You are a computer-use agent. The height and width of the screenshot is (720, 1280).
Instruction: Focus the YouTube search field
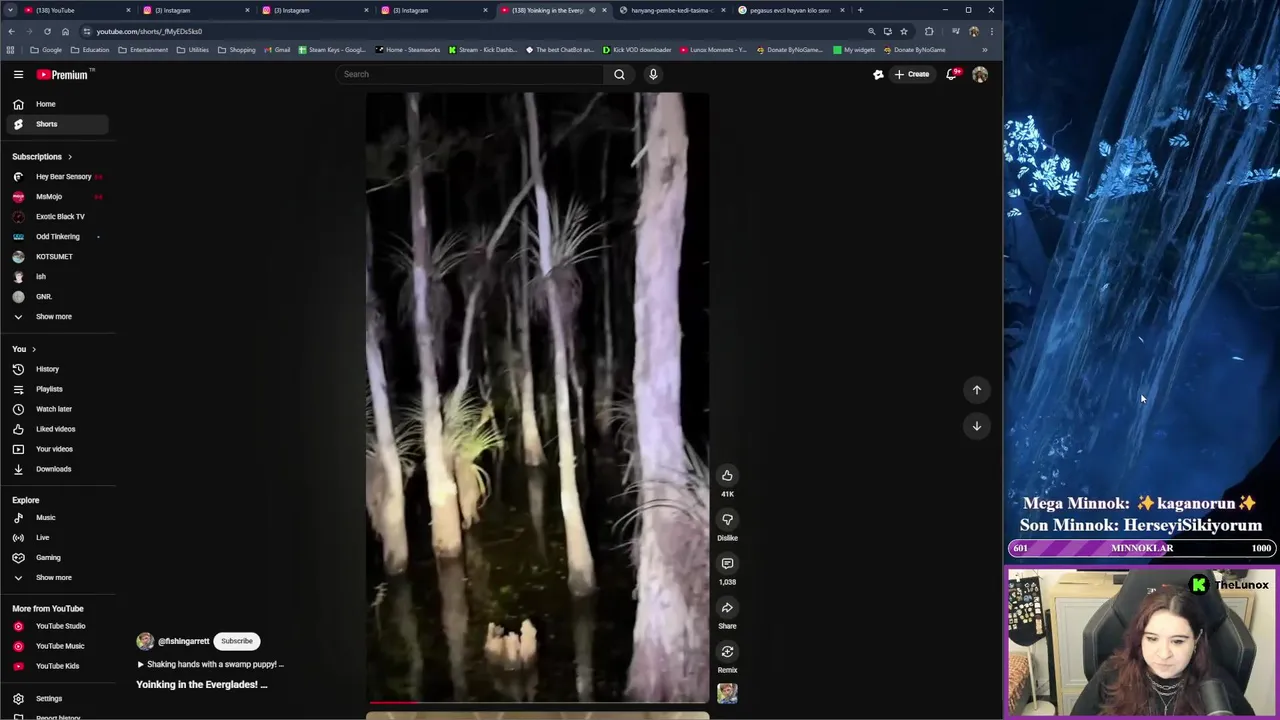470,74
